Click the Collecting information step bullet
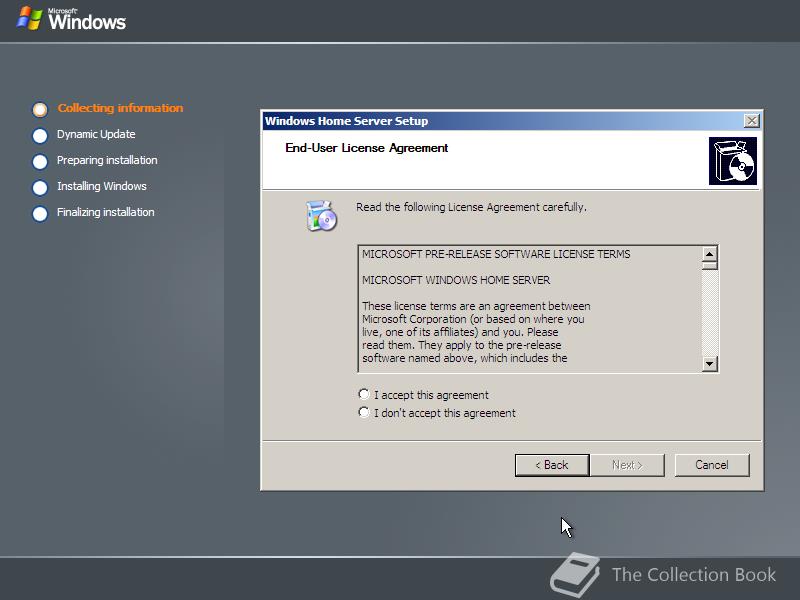Image resolution: width=800 pixels, height=600 pixels. click(x=40, y=110)
